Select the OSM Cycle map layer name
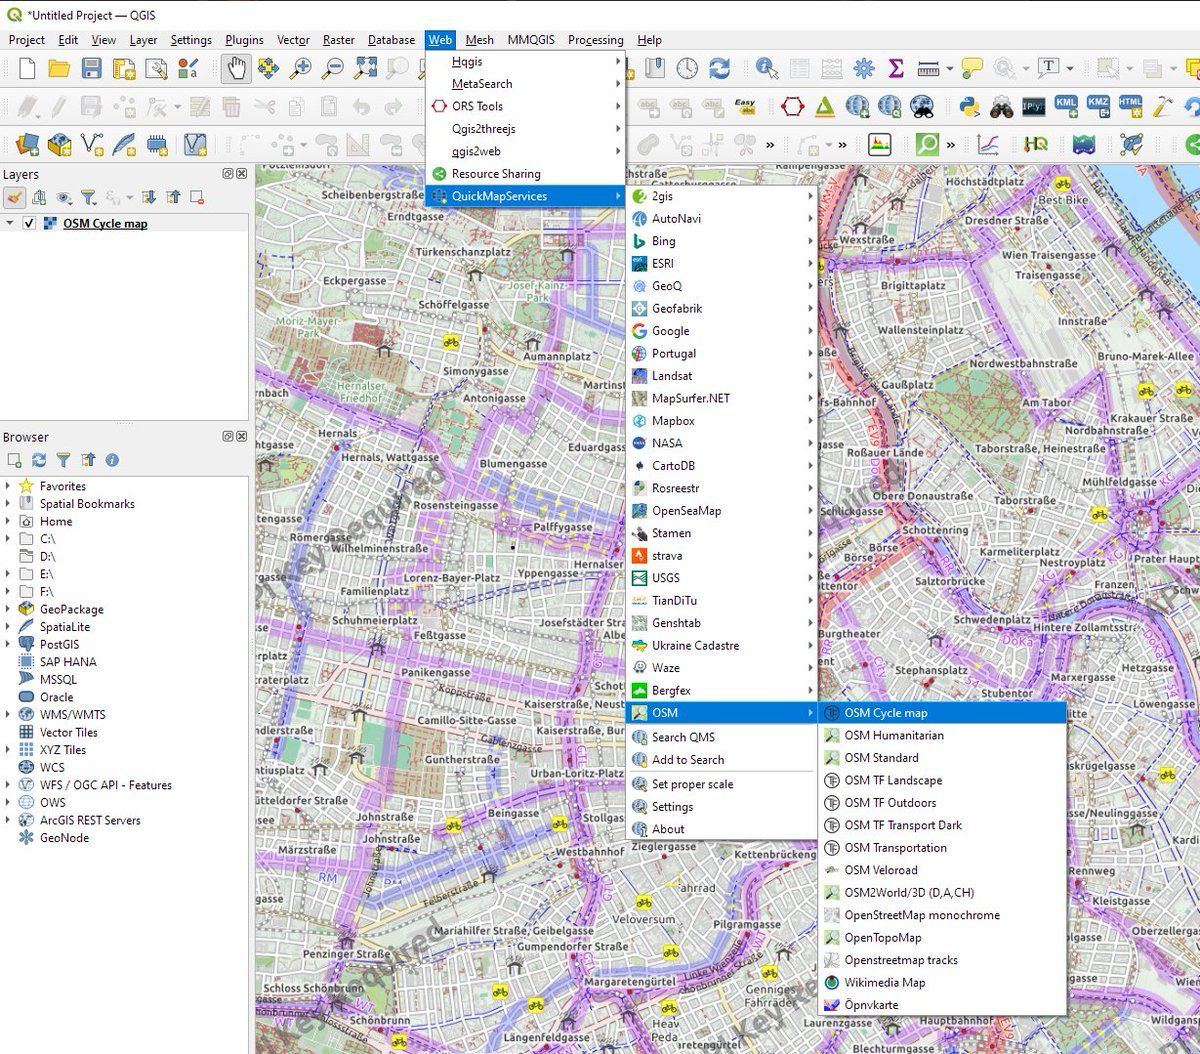 [x=105, y=224]
